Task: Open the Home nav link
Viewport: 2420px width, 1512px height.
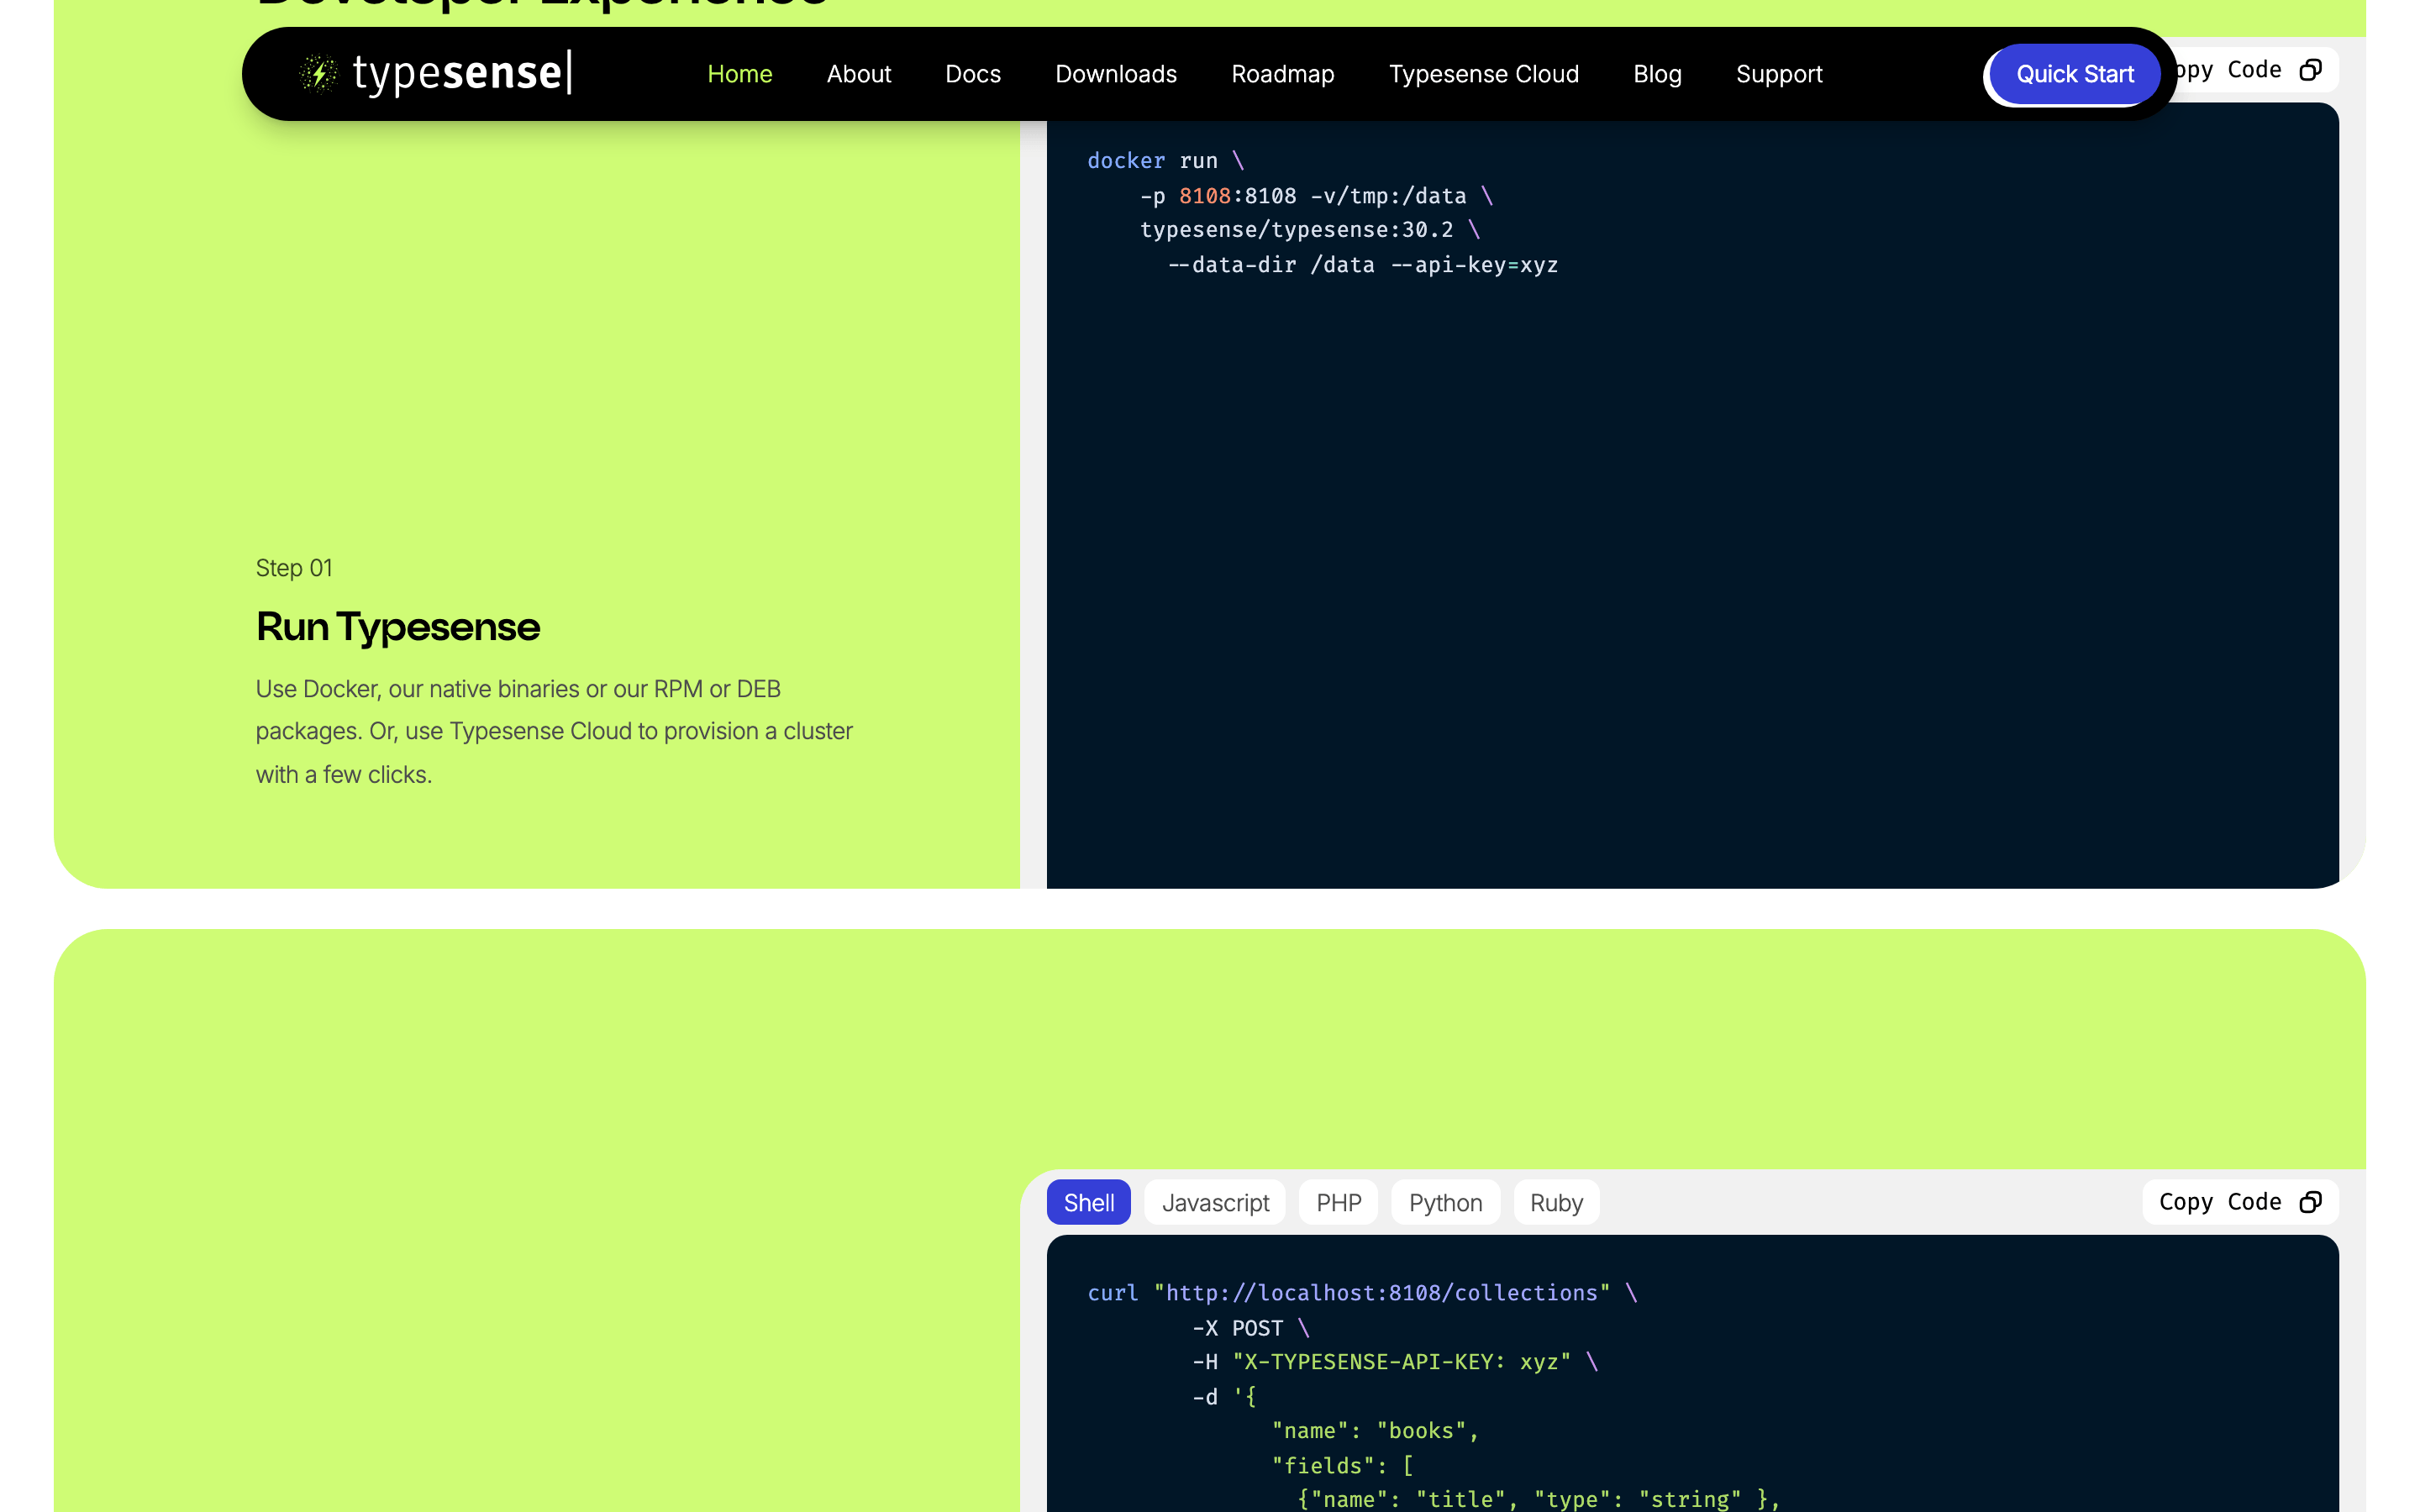Action: (x=740, y=74)
